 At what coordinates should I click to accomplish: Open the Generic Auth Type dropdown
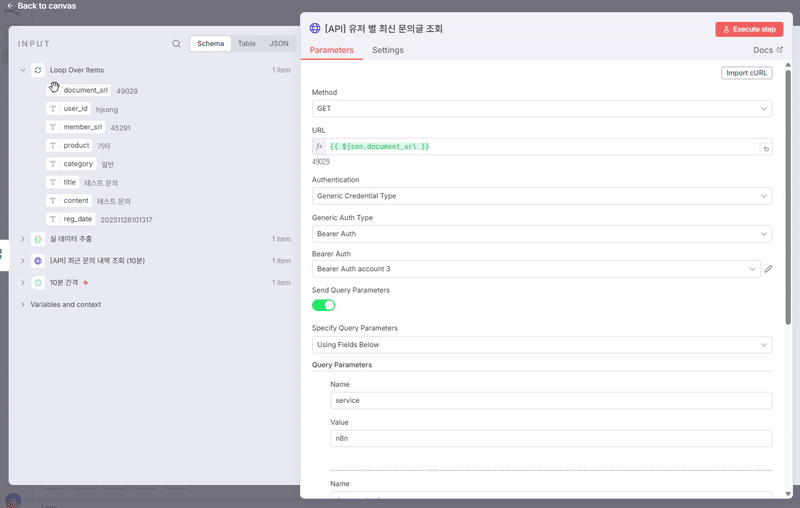(542, 234)
